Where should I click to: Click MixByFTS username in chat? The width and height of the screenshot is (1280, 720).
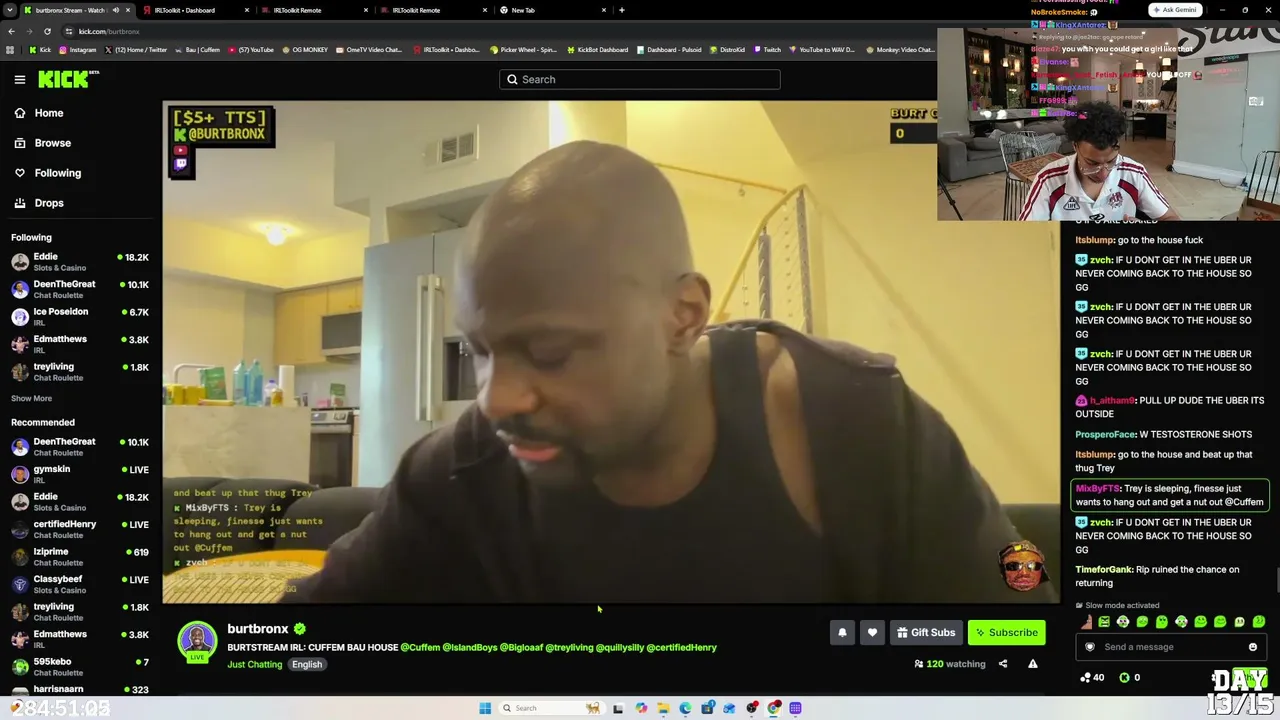click(1098, 489)
